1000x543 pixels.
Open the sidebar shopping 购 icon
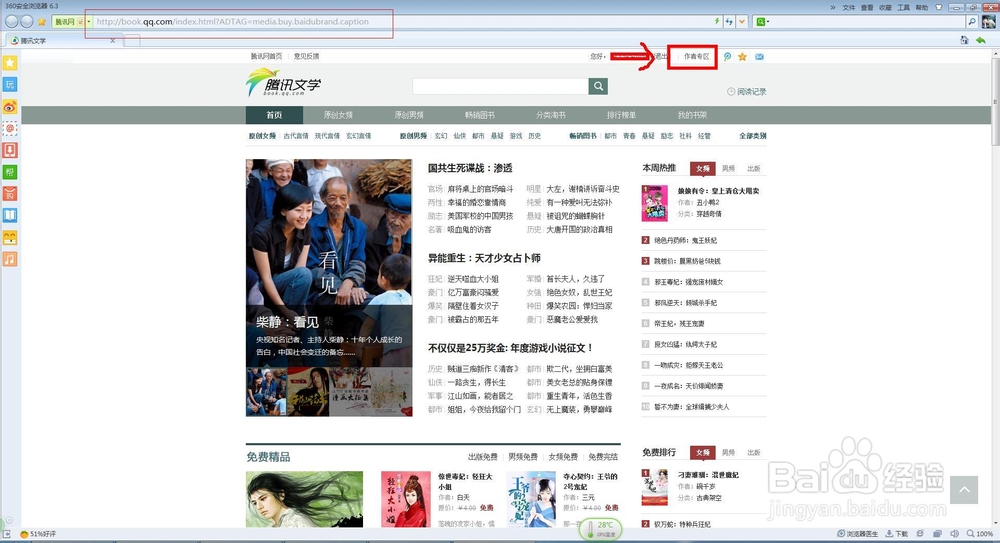pyautogui.click(x=10, y=194)
